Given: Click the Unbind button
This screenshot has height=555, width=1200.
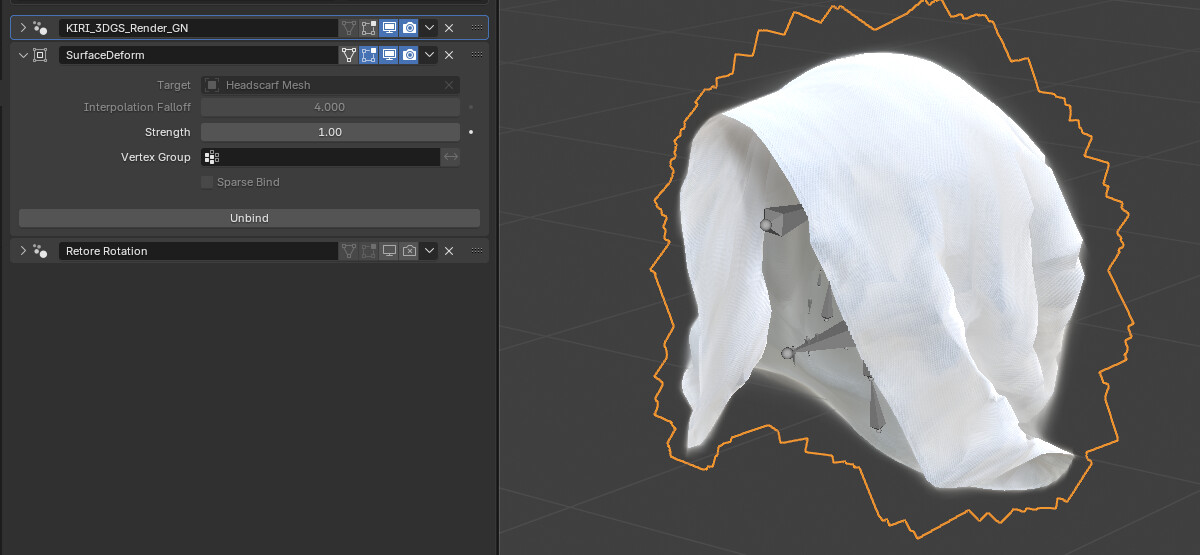Looking at the screenshot, I should (249, 218).
